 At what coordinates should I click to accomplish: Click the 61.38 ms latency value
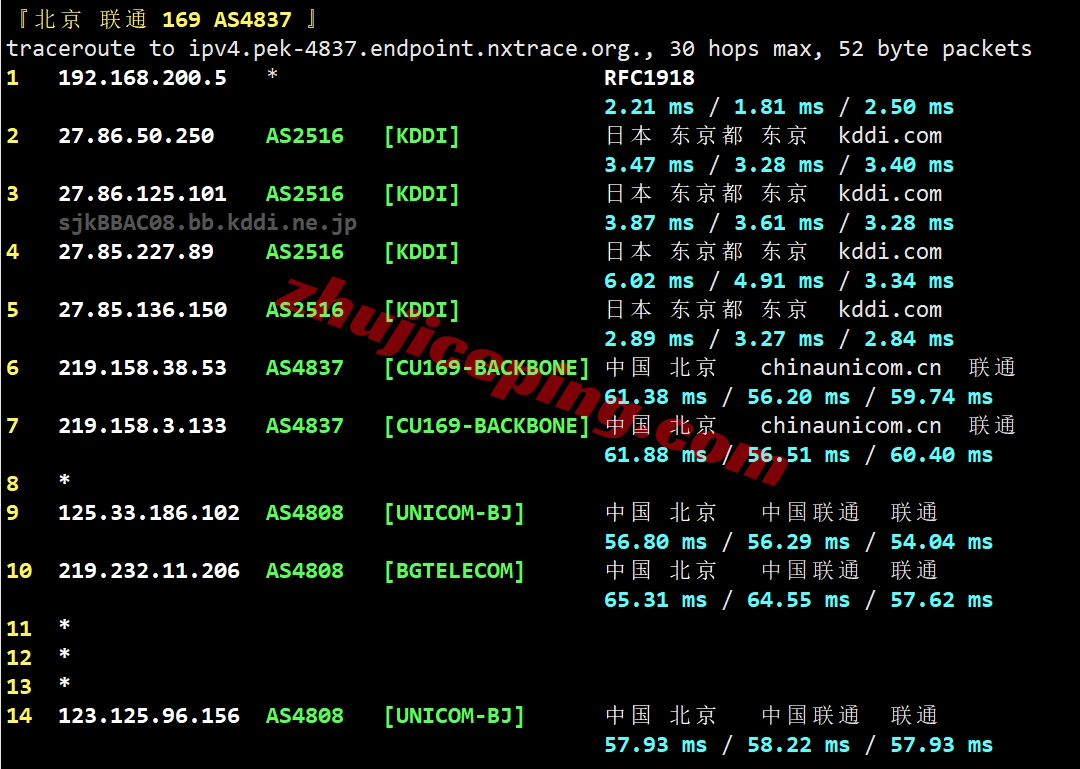(x=656, y=397)
